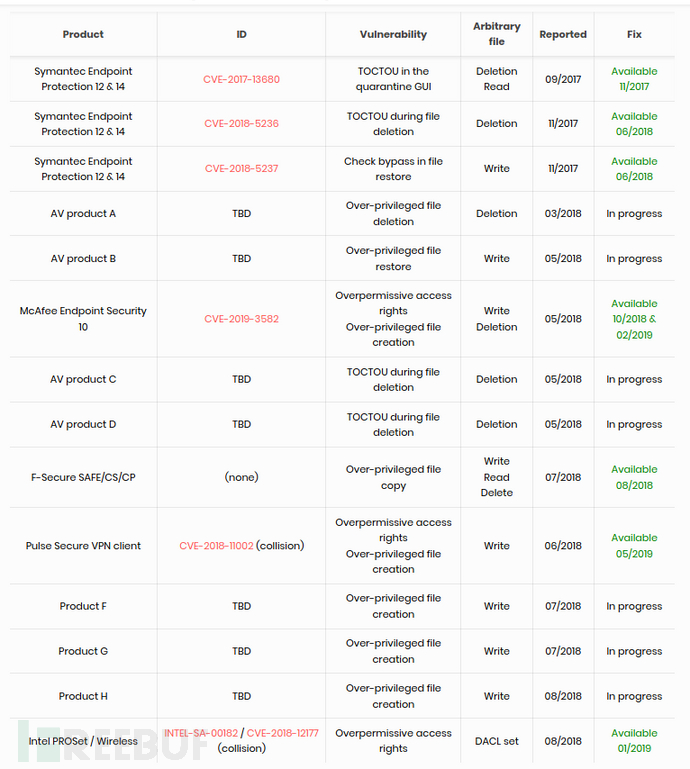The height and width of the screenshot is (769, 690).
Task: Open the CVE-2017-13680 link
Action: pos(241,79)
